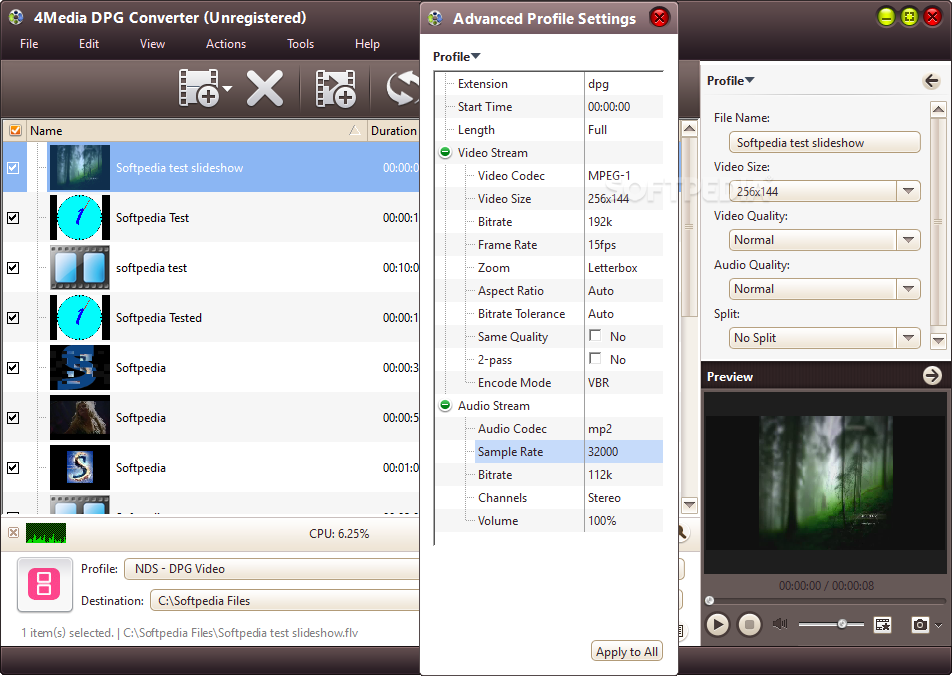Sort list by Duration column header

pos(393,131)
